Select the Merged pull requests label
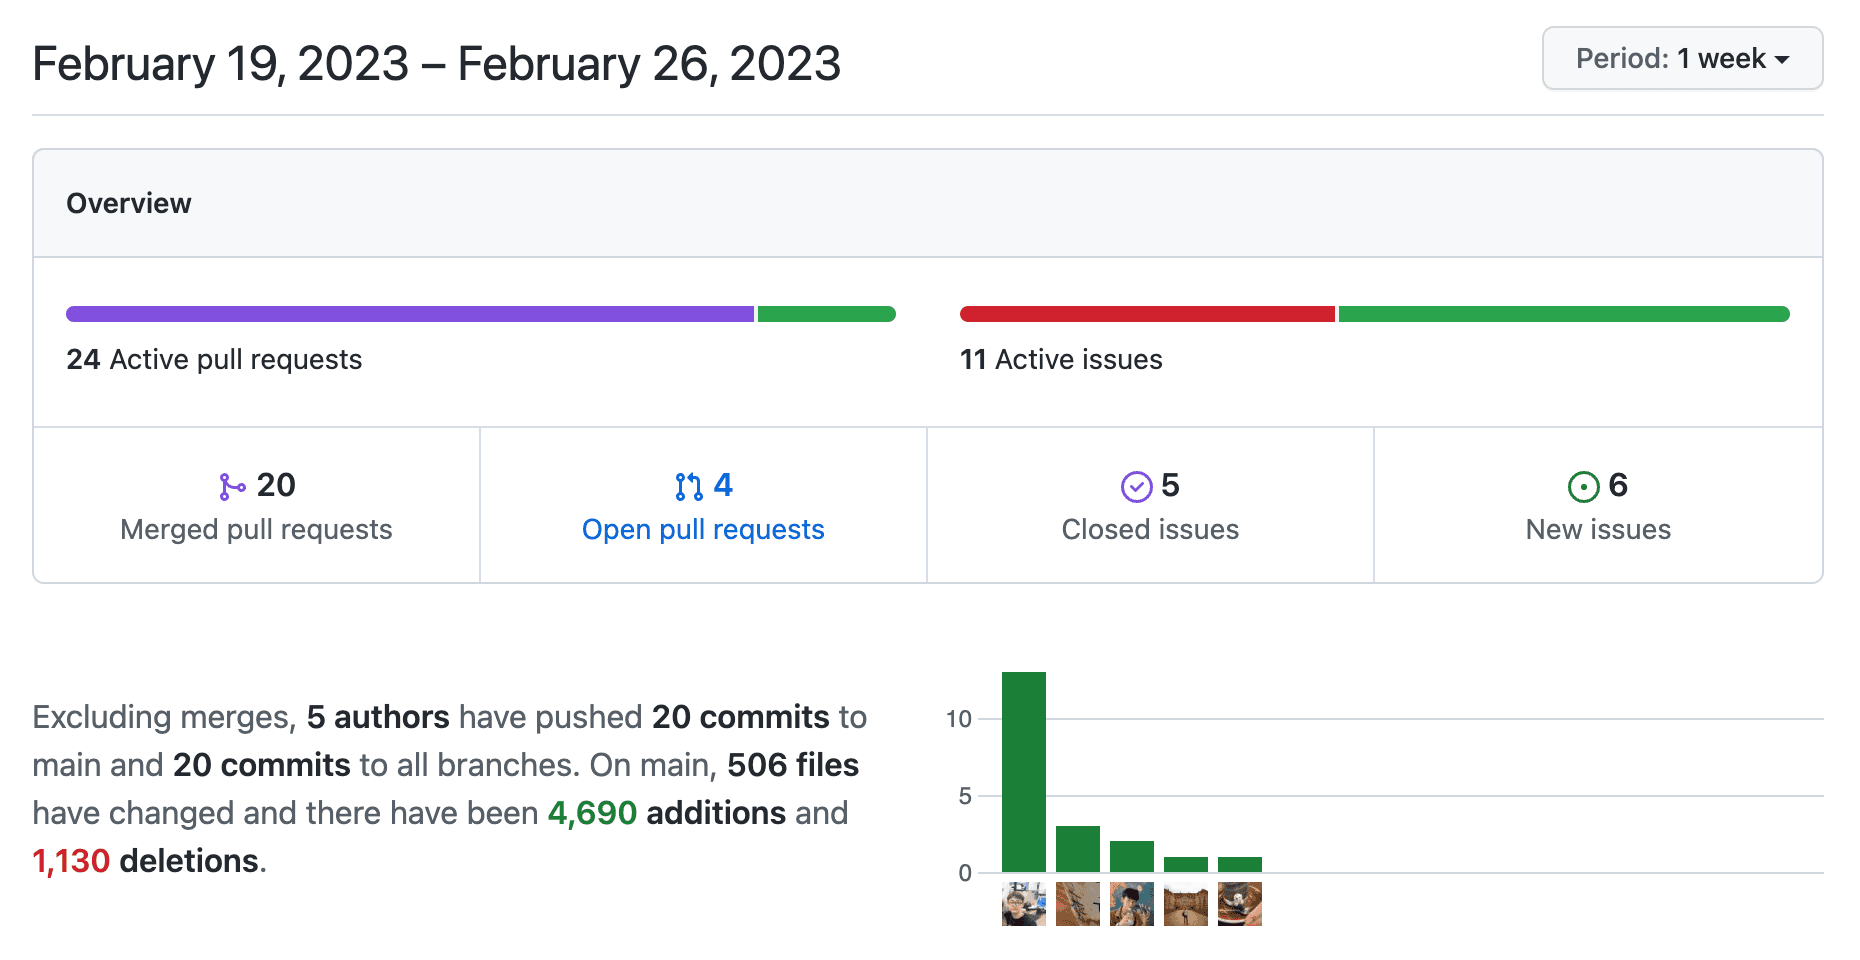 256,529
